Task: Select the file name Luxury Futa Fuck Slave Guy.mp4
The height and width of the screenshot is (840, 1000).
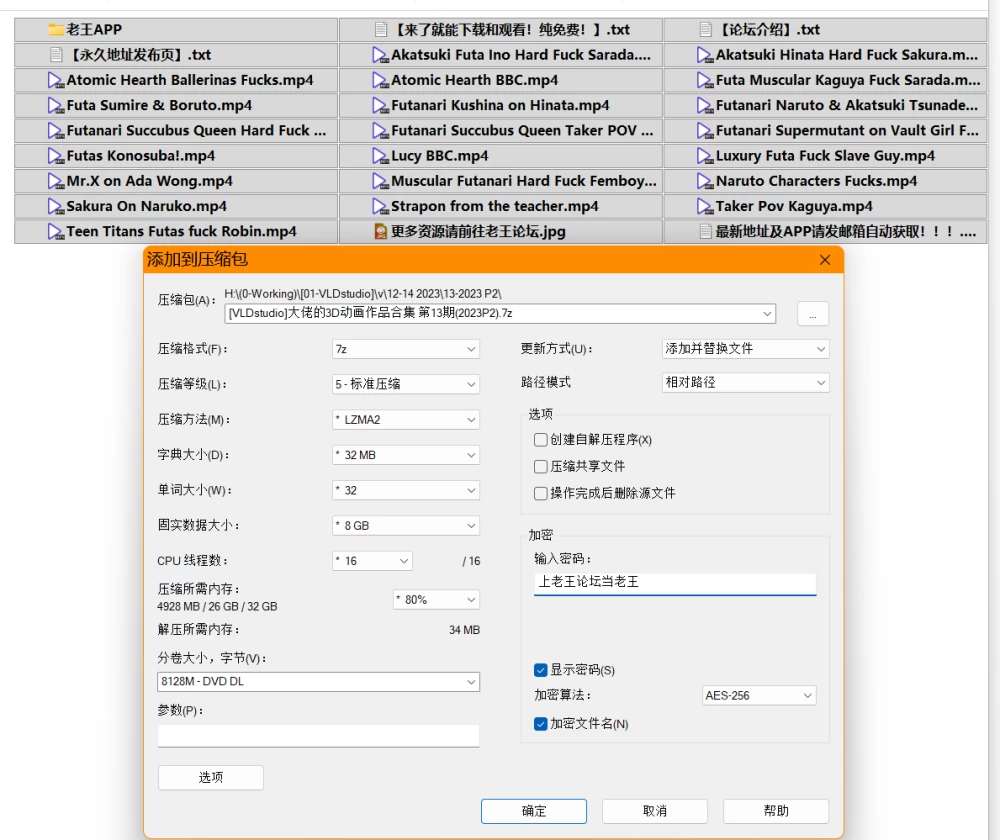Action: tap(825, 156)
